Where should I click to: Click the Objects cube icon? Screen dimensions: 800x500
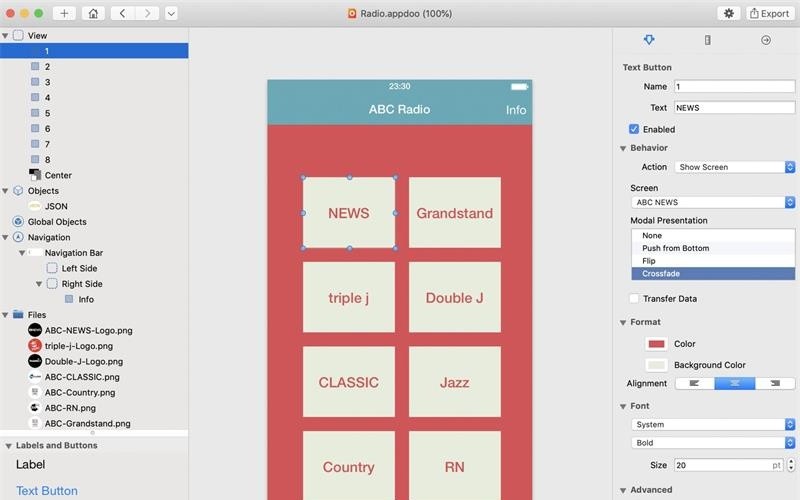point(18,190)
